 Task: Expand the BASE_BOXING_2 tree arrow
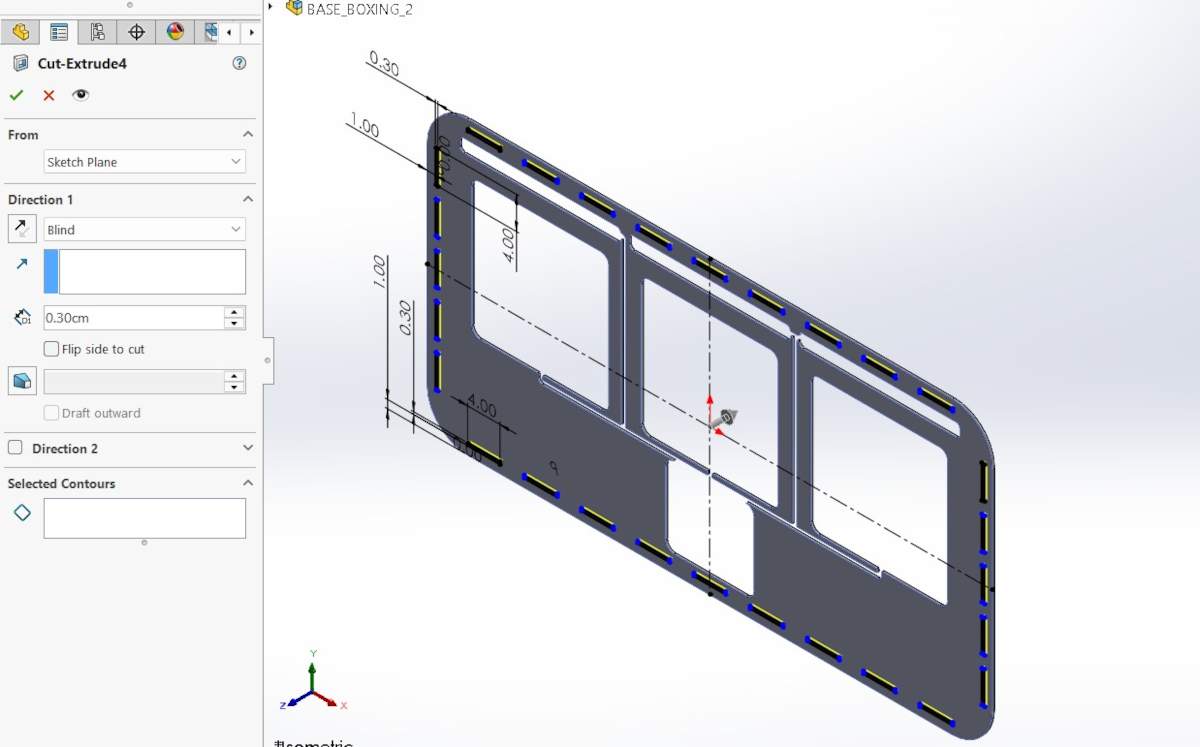(271, 8)
